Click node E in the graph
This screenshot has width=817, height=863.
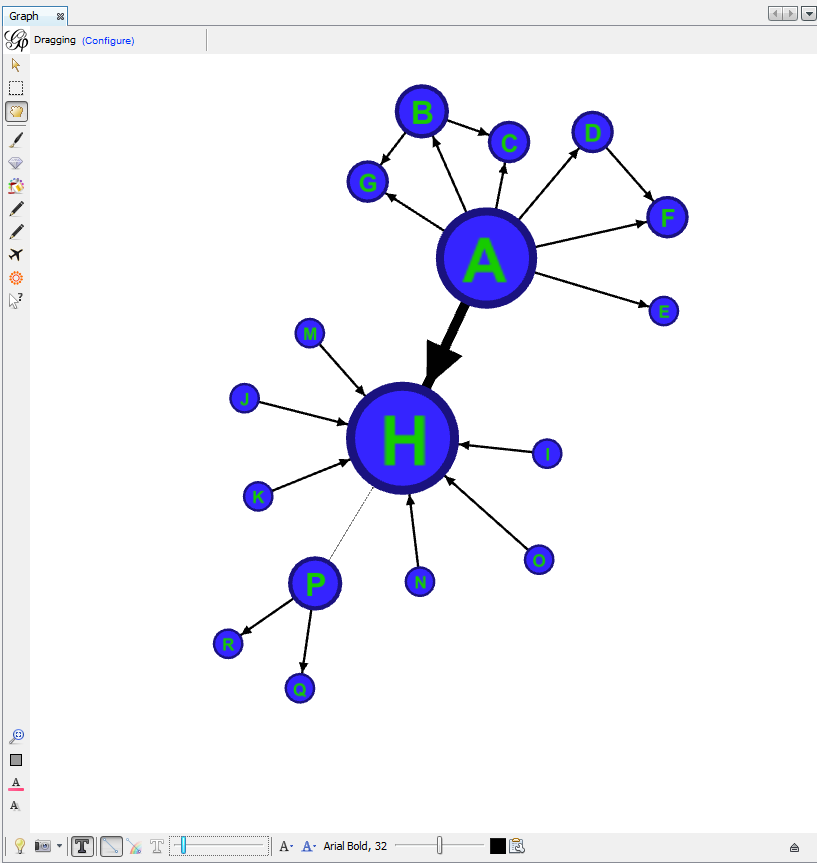(x=664, y=312)
